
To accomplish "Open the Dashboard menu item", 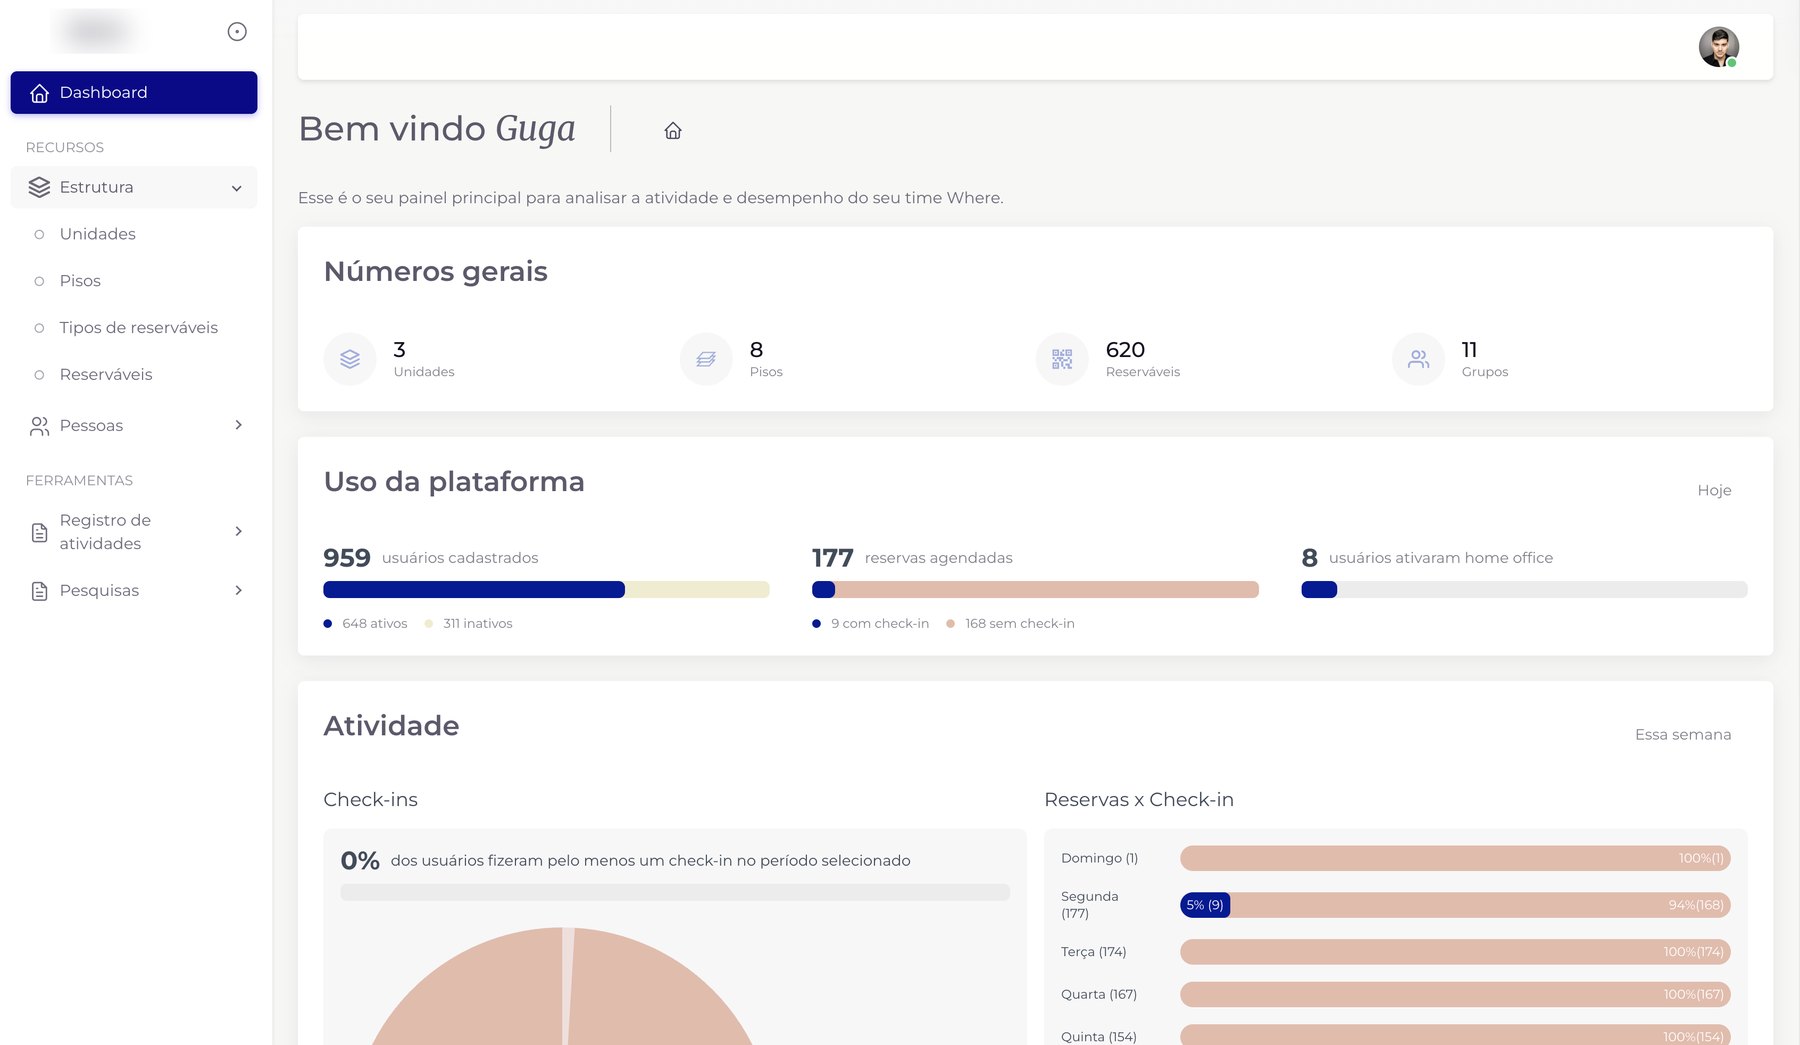I will (x=134, y=92).
